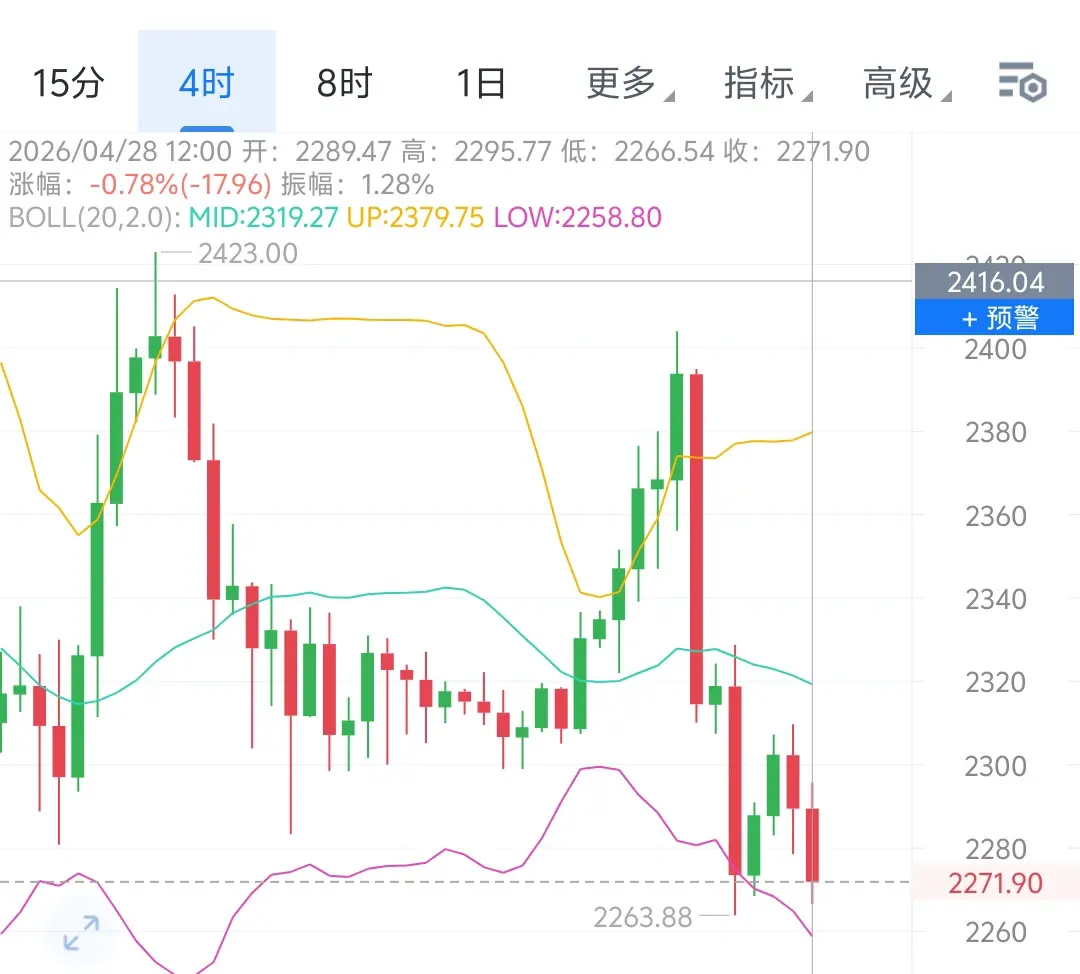
Task: Tap the 开: 2289.47 open value
Action: pyautogui.click(x=317, y=152)
